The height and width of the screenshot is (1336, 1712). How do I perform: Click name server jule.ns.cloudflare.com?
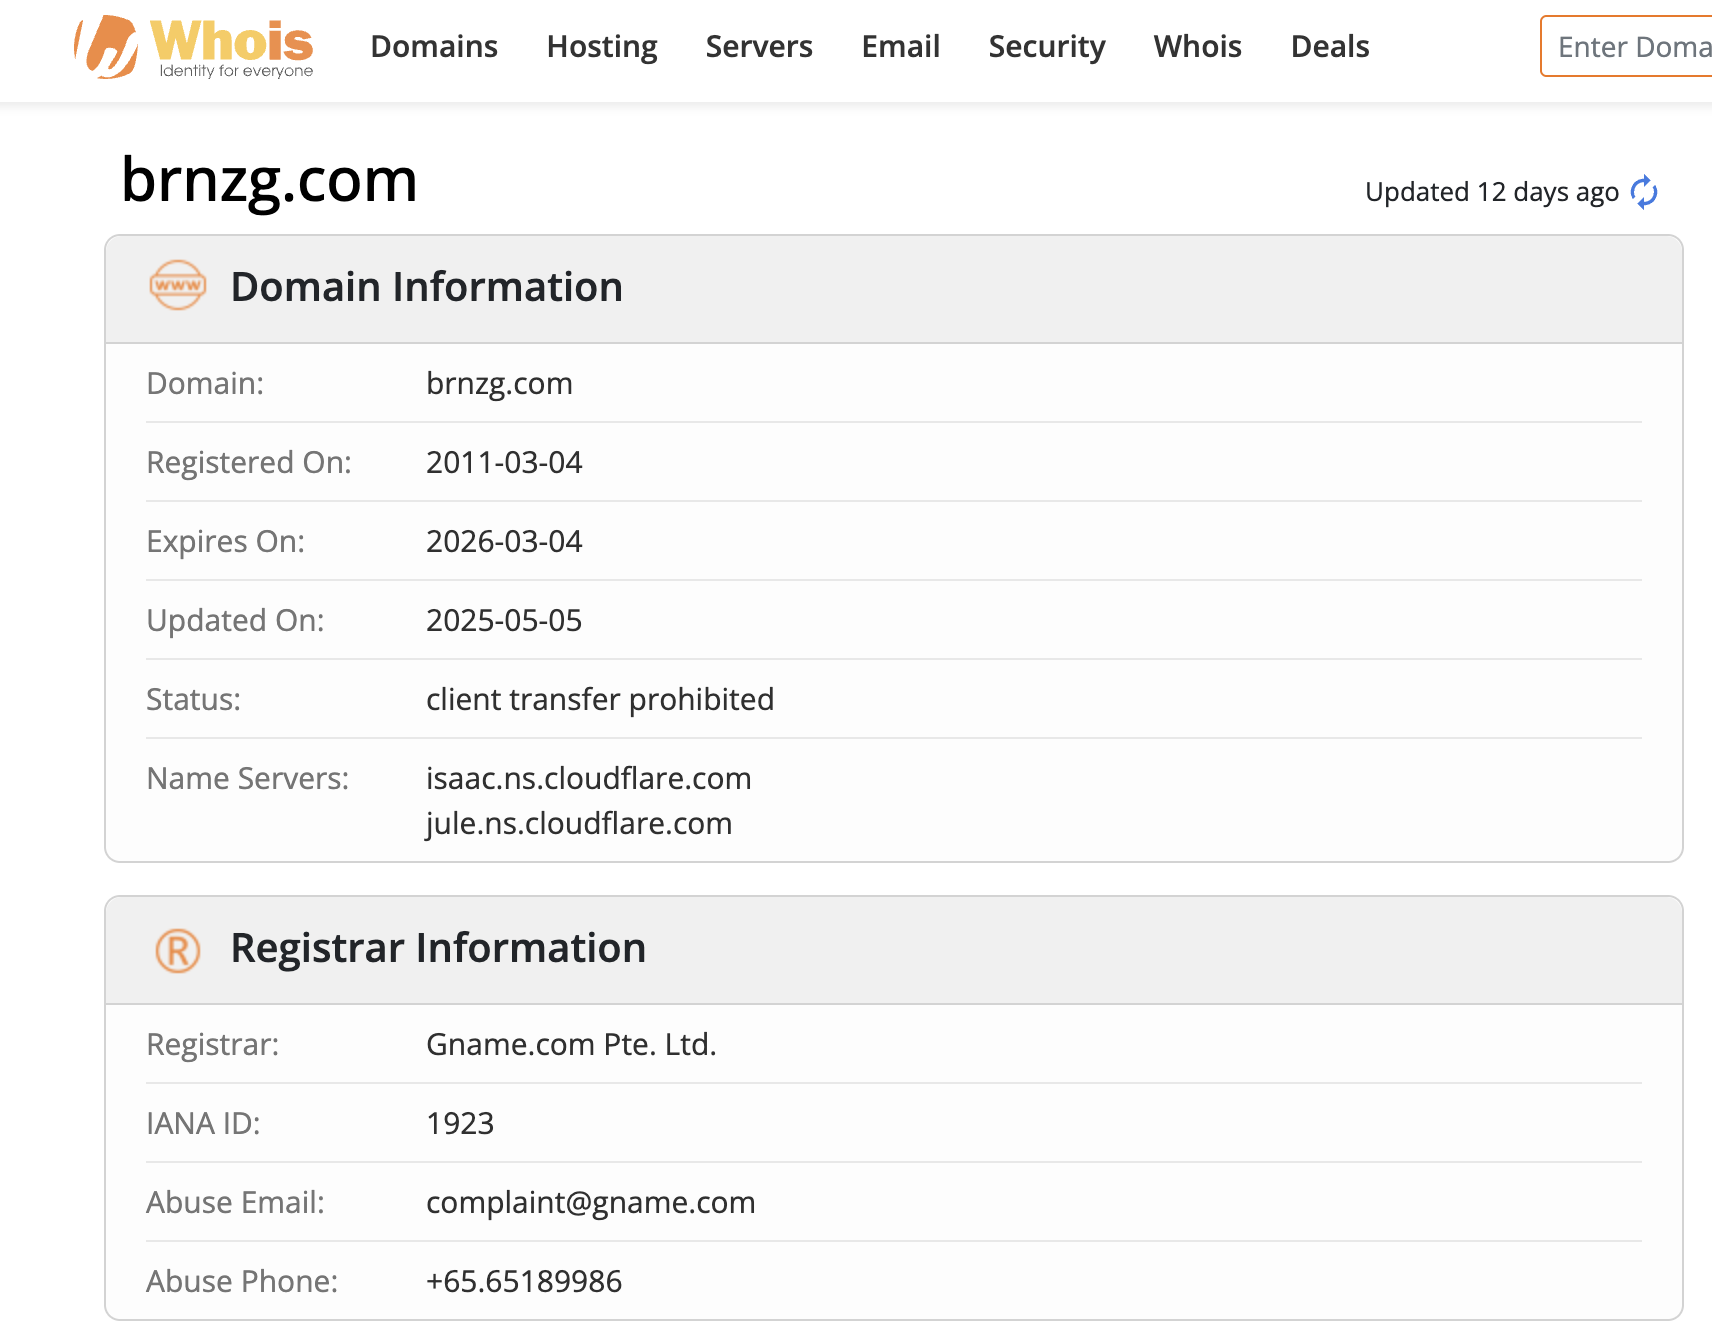578,823
